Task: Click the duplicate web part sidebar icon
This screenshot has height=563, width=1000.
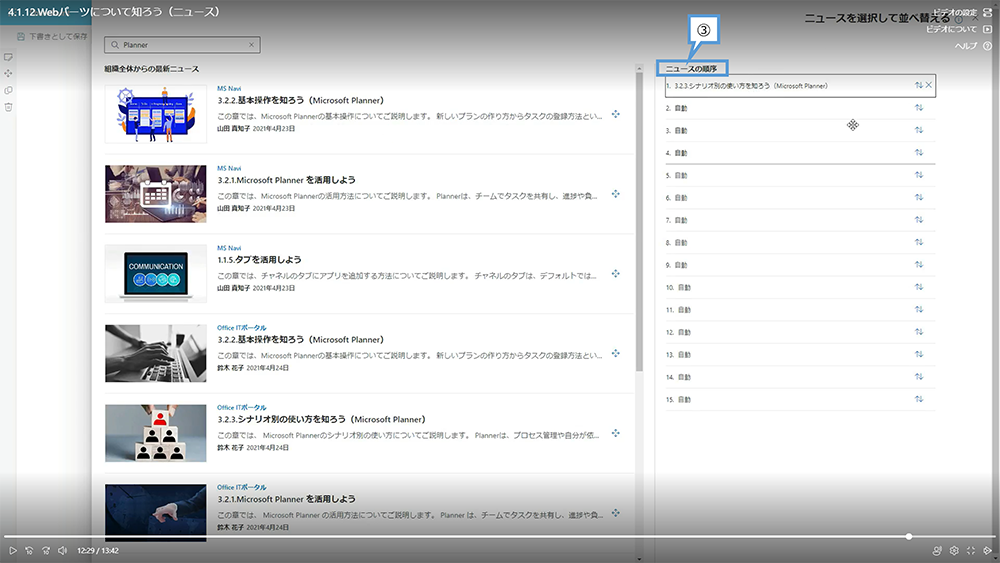Action: pyautogui.click(x=8, y=90)
